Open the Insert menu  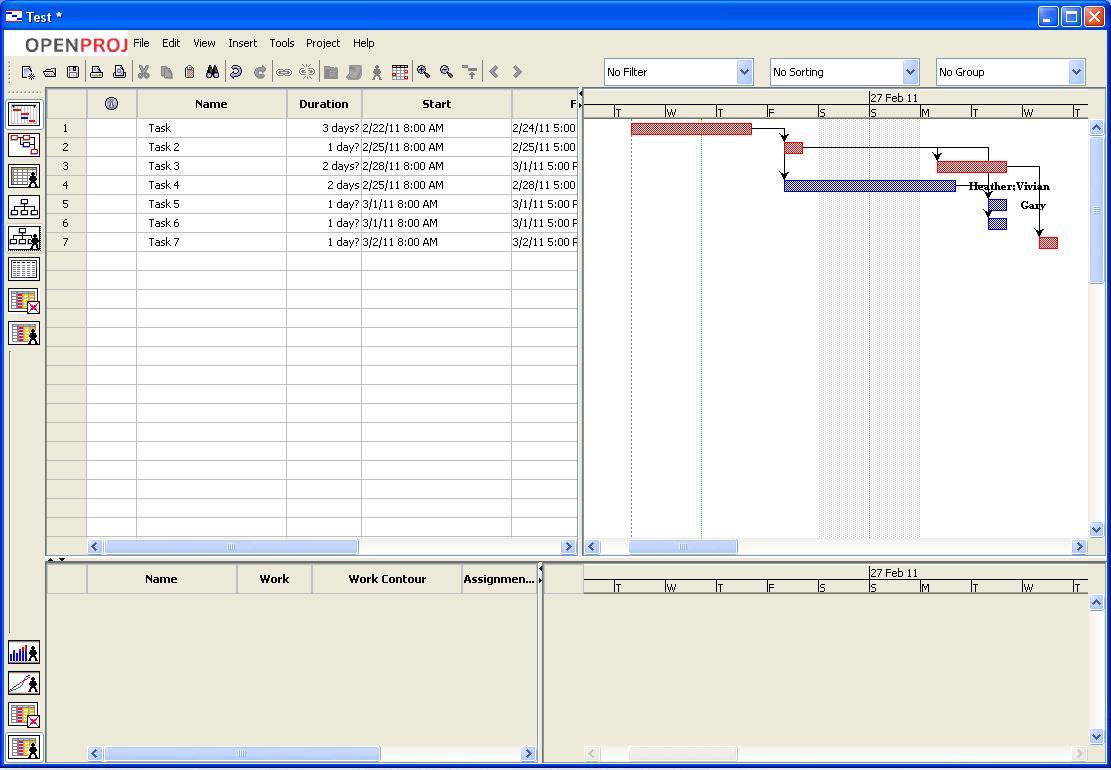242,43
